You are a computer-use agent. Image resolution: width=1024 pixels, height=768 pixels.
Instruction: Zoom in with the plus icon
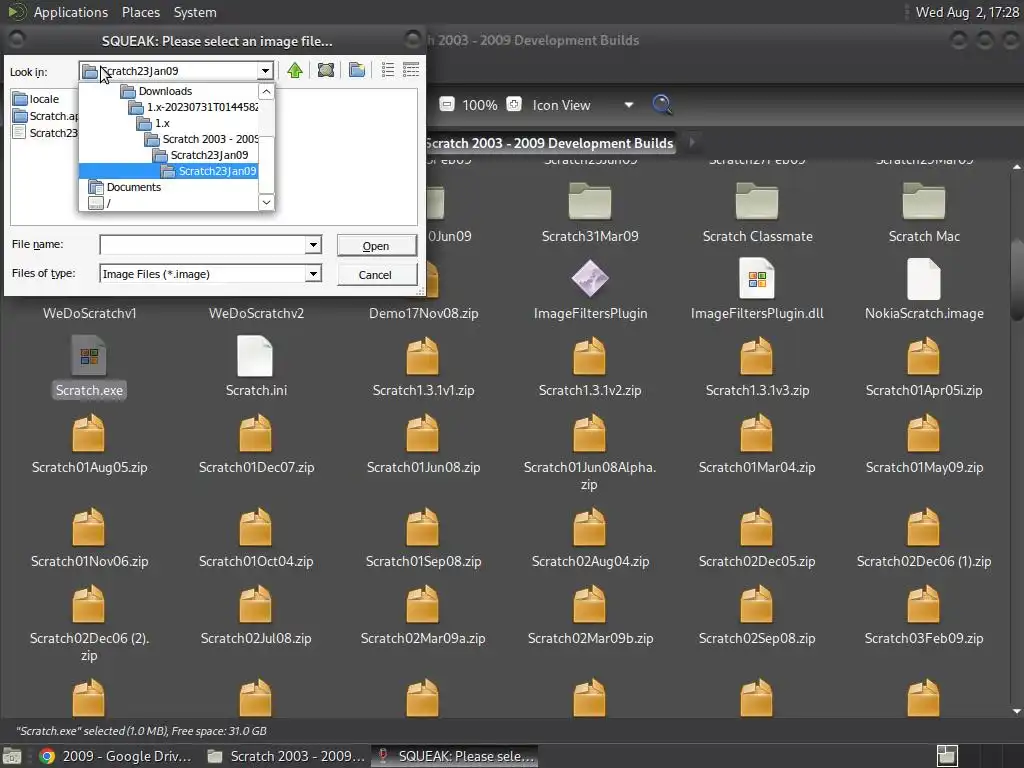coord(514,104)
